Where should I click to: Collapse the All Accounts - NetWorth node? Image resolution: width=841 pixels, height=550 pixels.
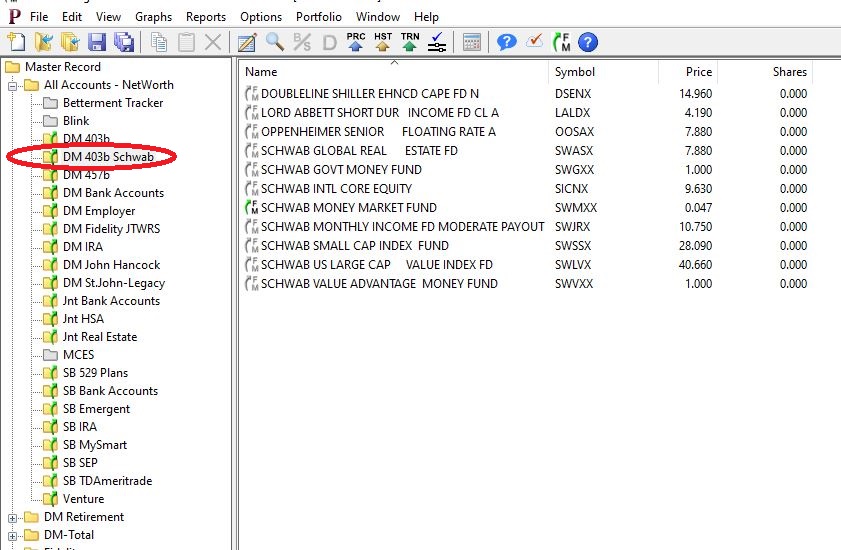click(x=12, y=85)
